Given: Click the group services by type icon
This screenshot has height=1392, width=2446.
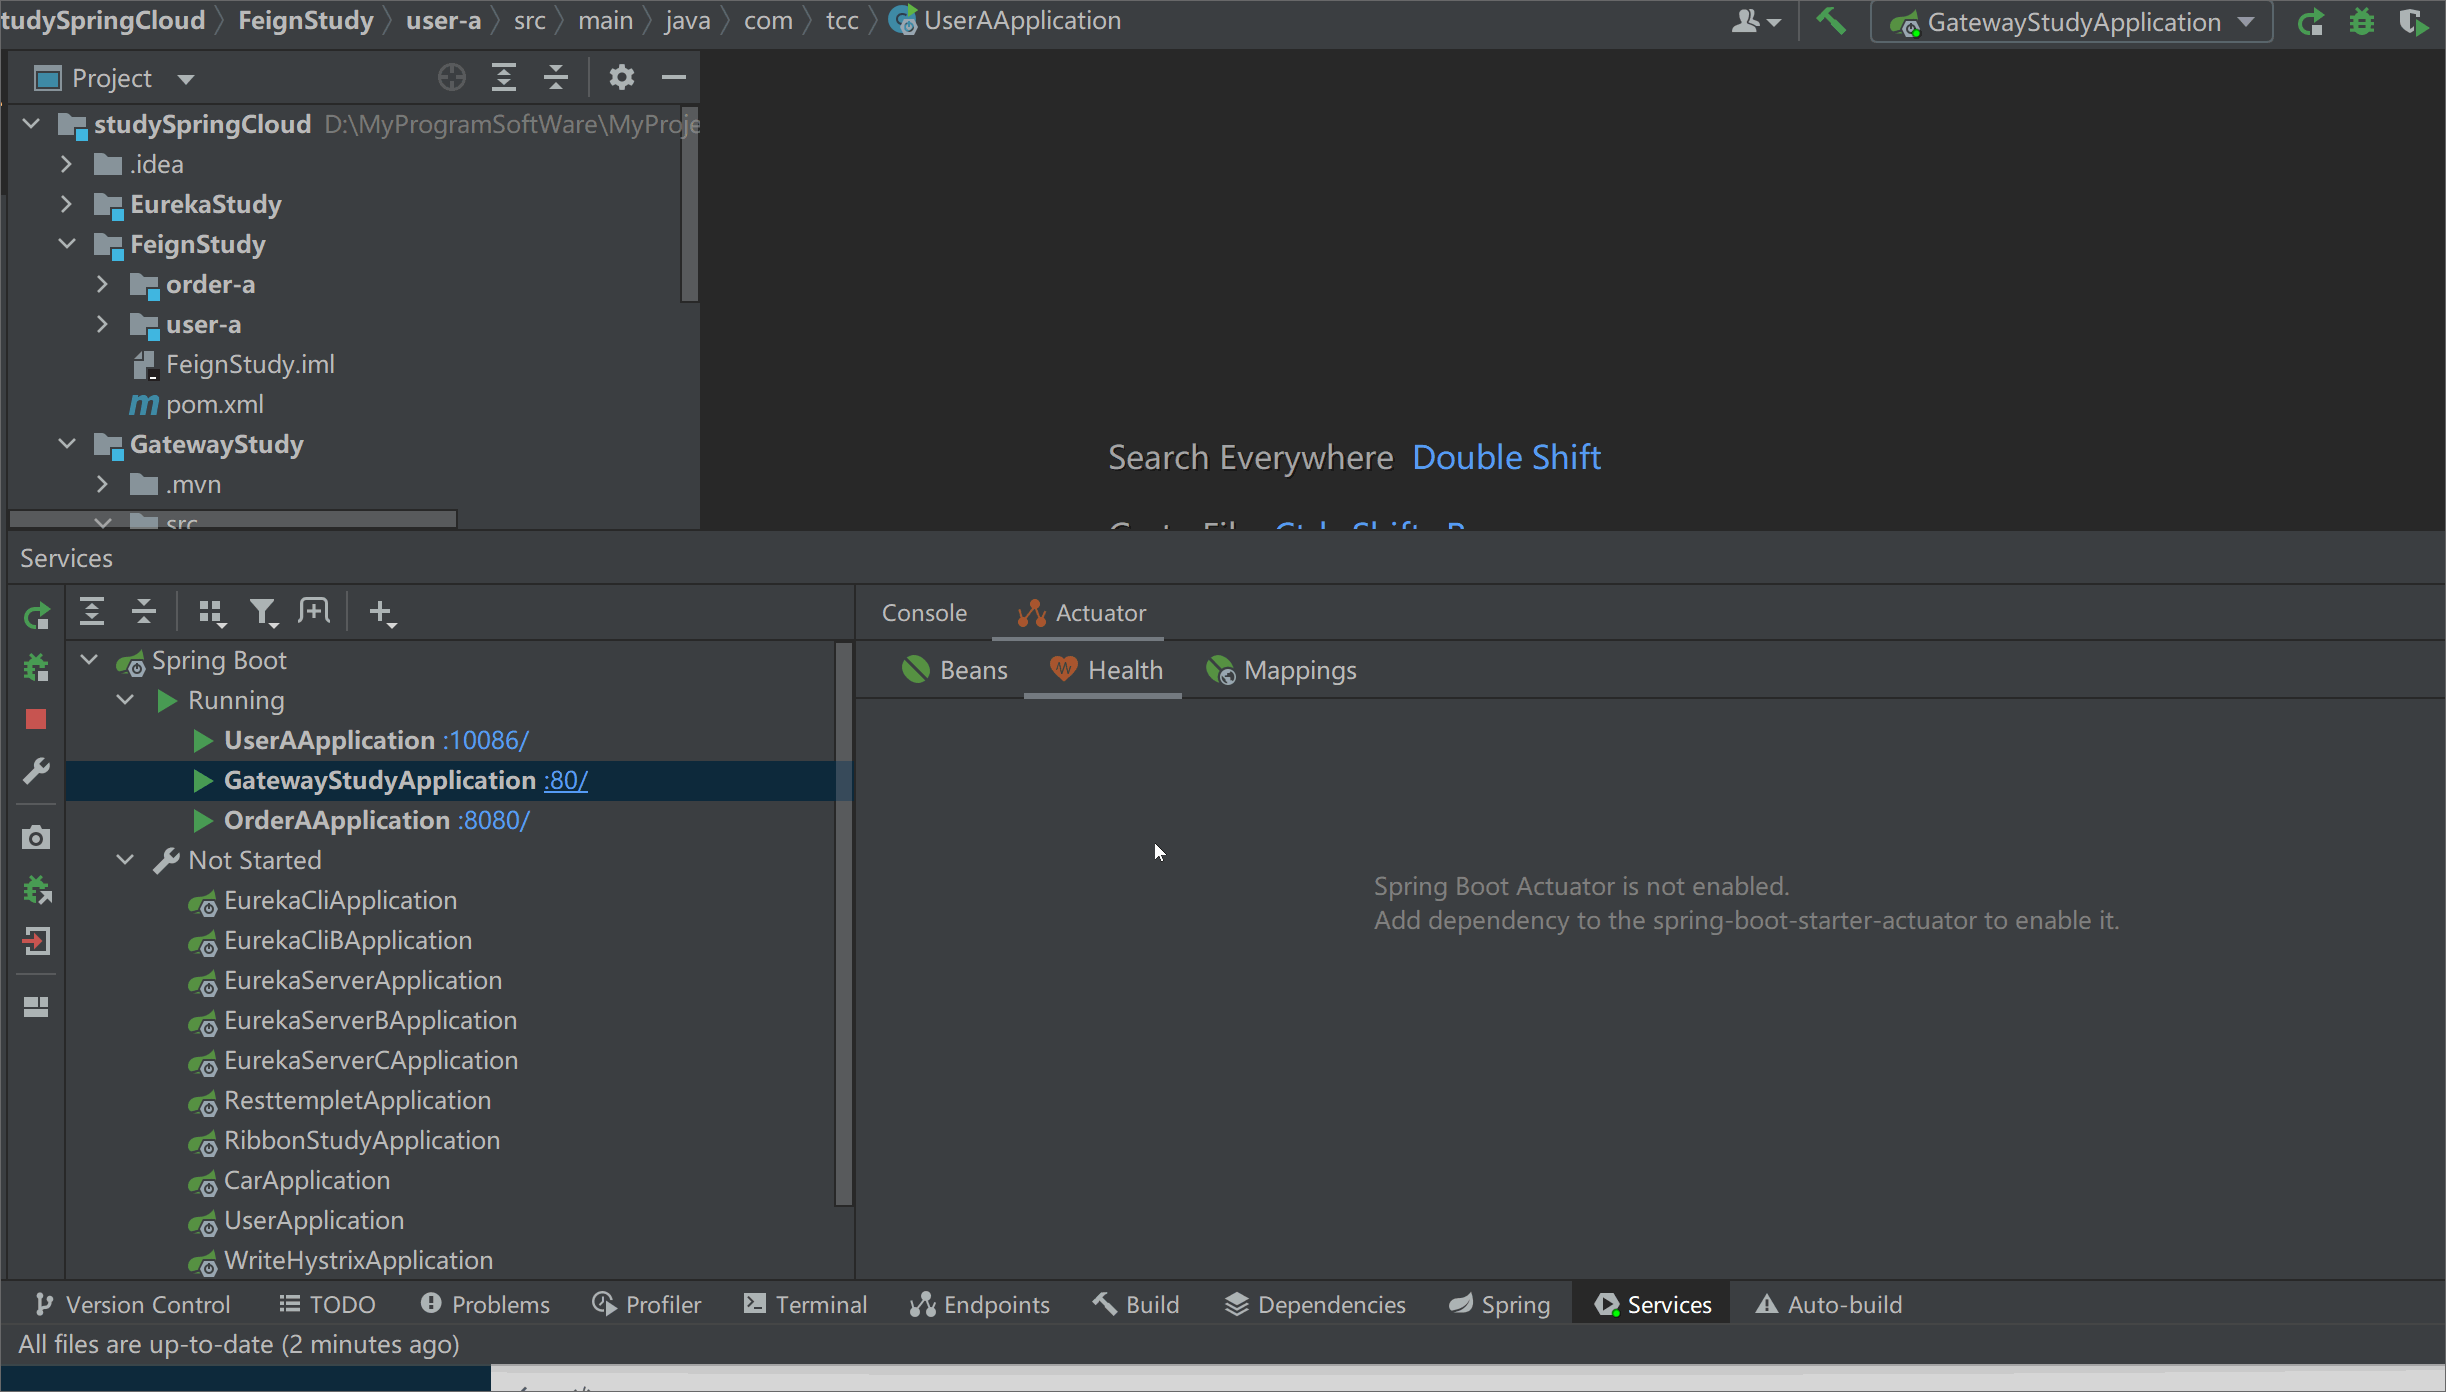Looking at the screenshot, I should coord(208,611).
